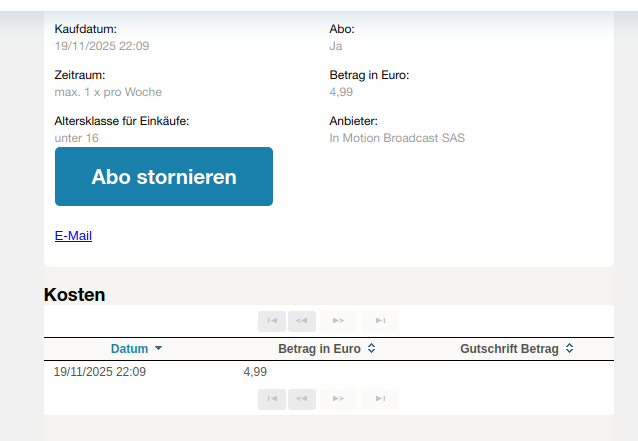Toggle the Datum descending sort arrow
The height and width of the screenshot is (441, 638).
158,349
